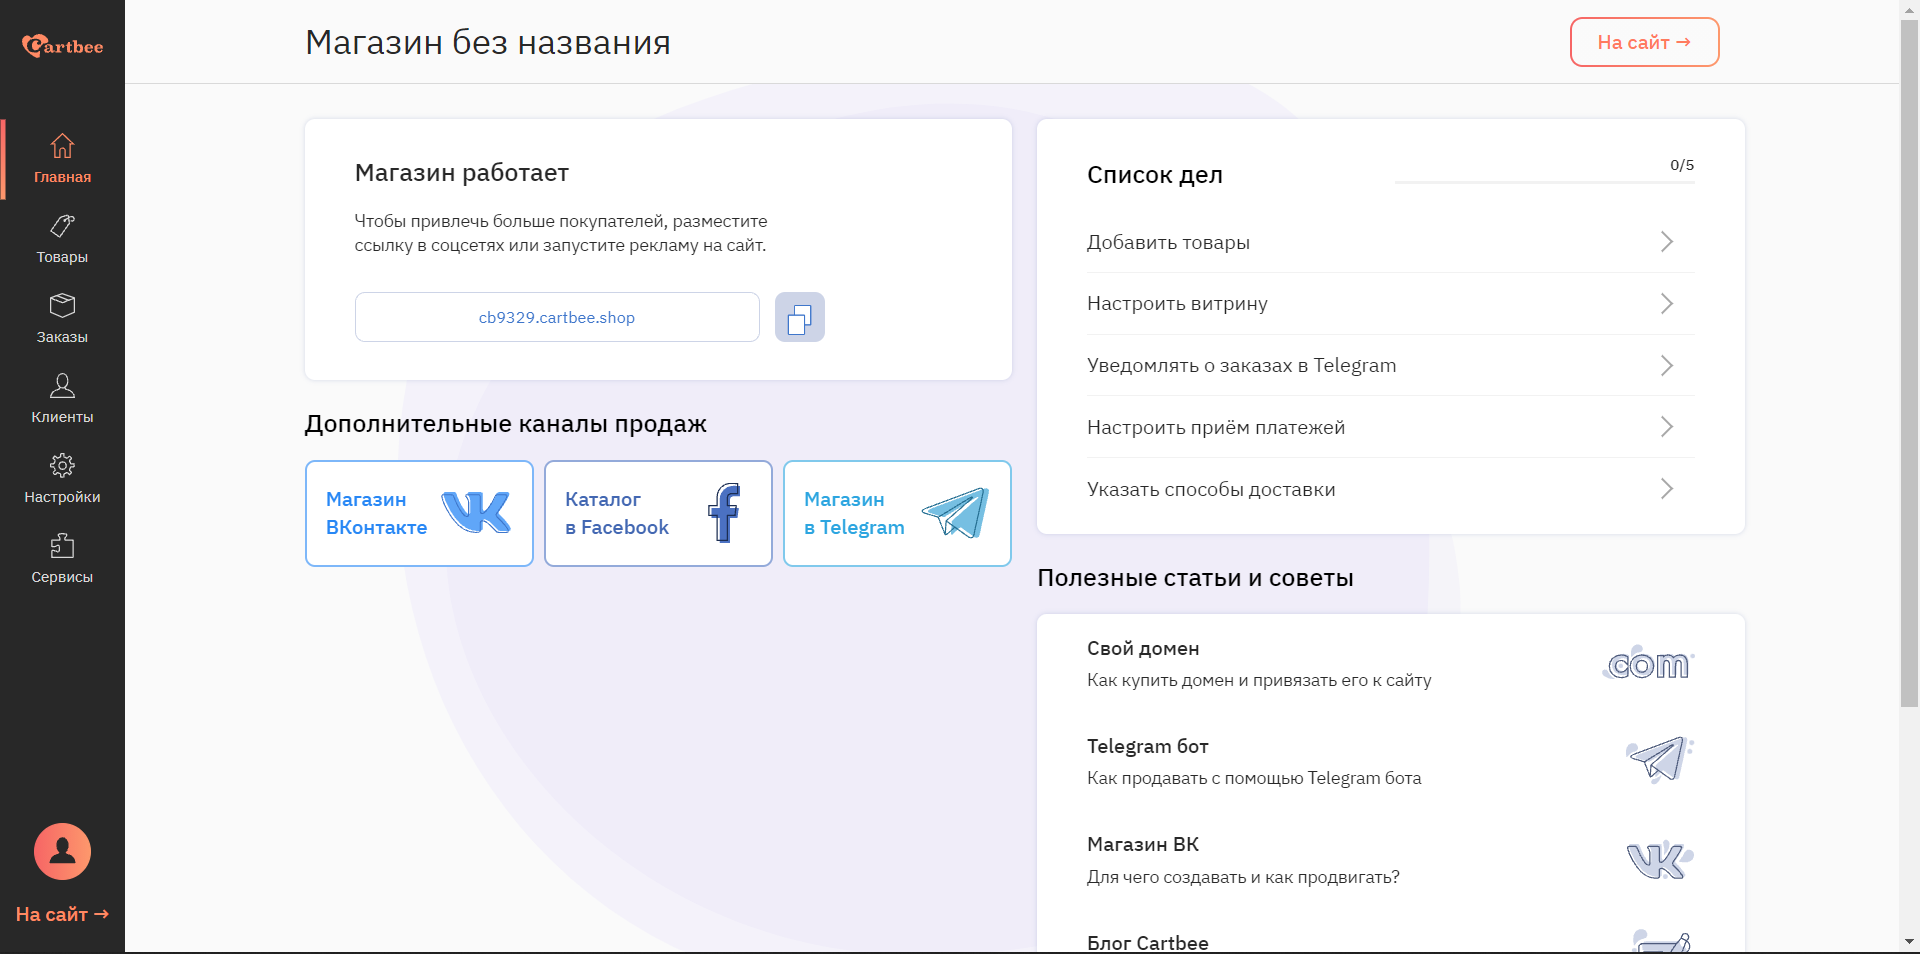1920x954 pixels.
Task: Click Как купить домен и привязать subtitle
Action: pos(1259,680)
